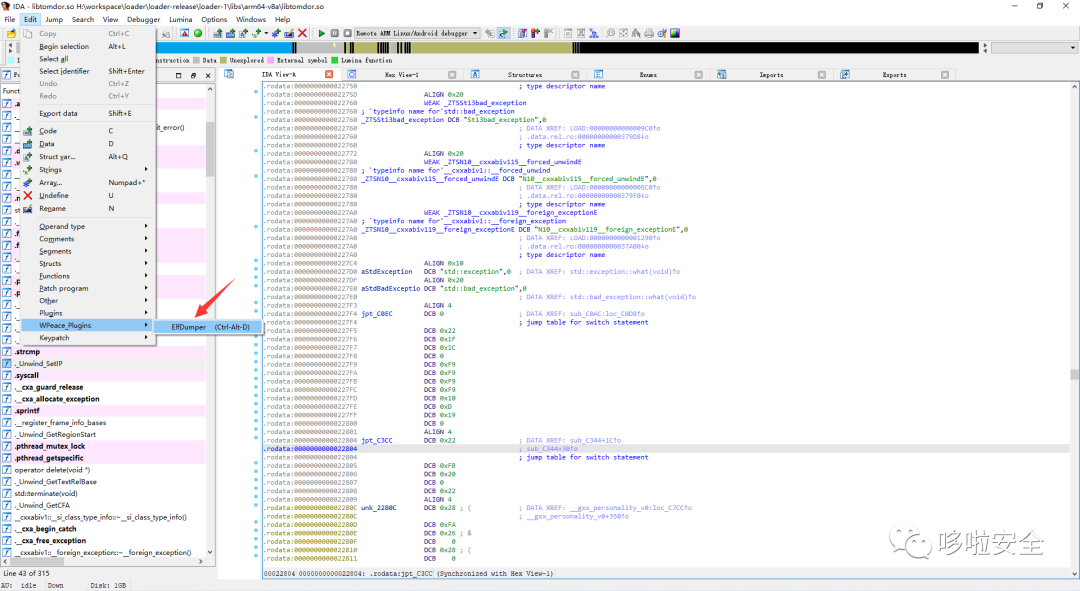Screen dimensions: 1080x591
Task: Expand the Patch program submenu
Action: click(x=89, y=288)
